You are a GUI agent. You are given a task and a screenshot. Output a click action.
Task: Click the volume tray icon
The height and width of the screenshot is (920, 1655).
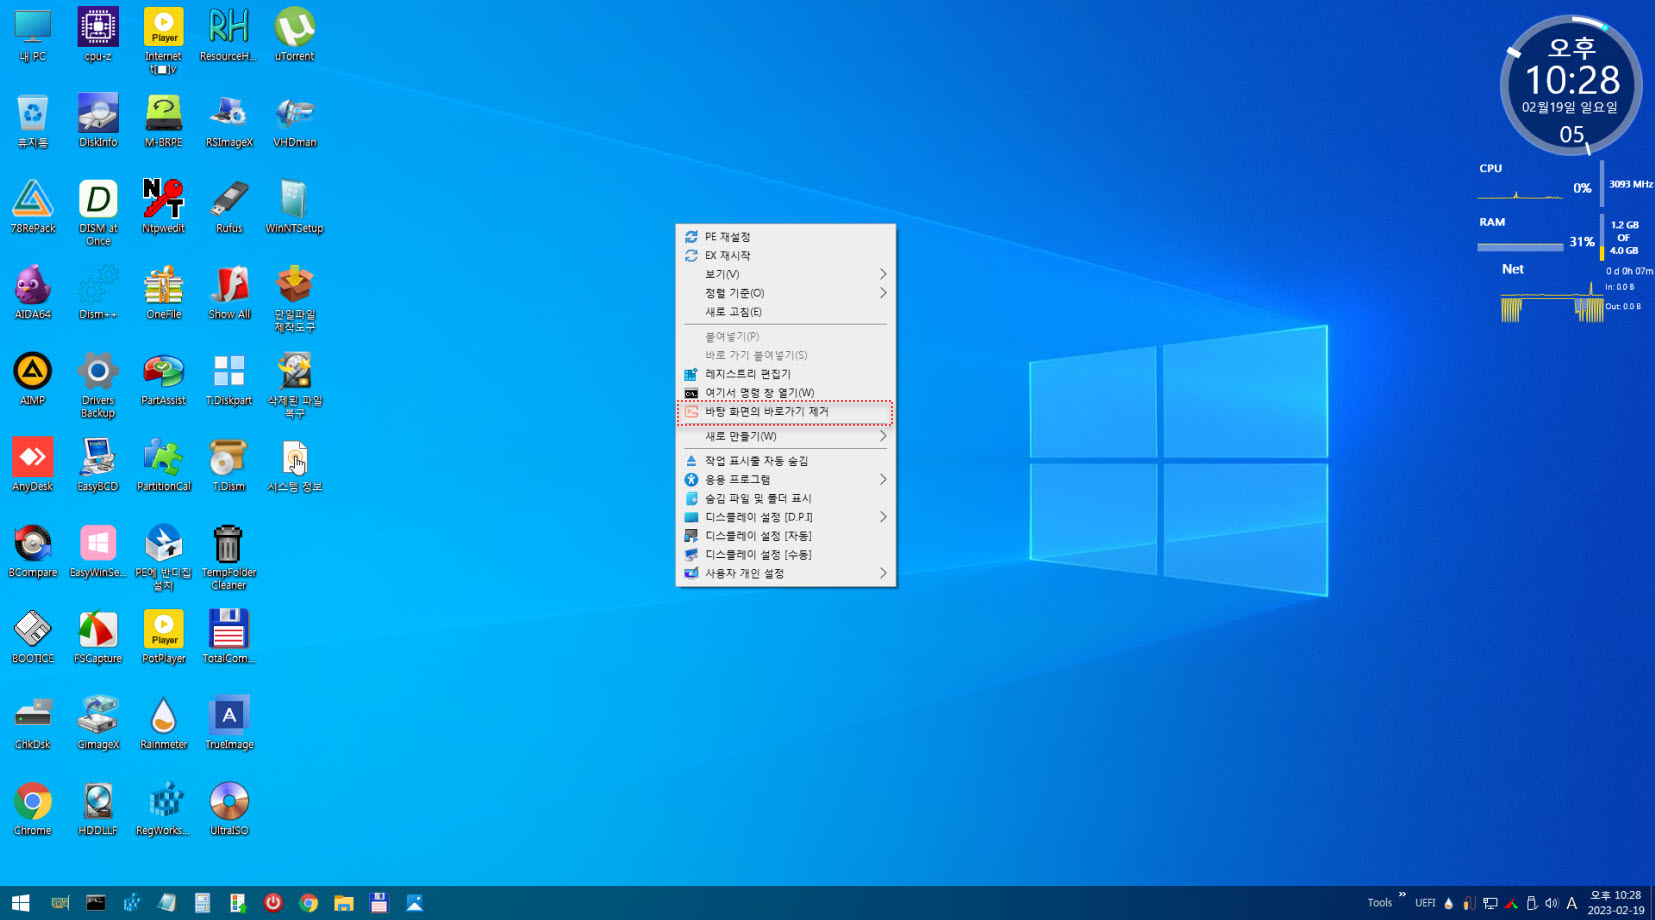tap(1551, 903)
